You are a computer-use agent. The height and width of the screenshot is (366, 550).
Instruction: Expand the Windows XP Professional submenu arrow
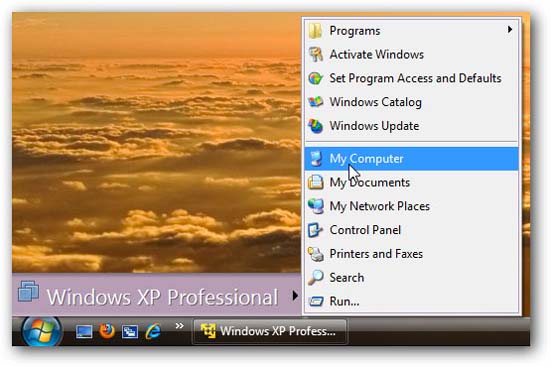pyautogui.click(x=295, y=296)
